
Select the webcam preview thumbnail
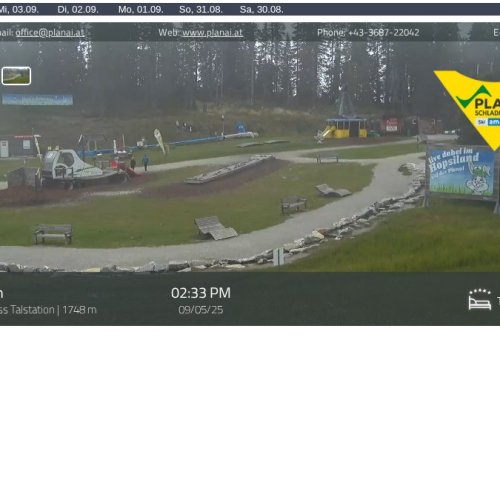(16, 76)
